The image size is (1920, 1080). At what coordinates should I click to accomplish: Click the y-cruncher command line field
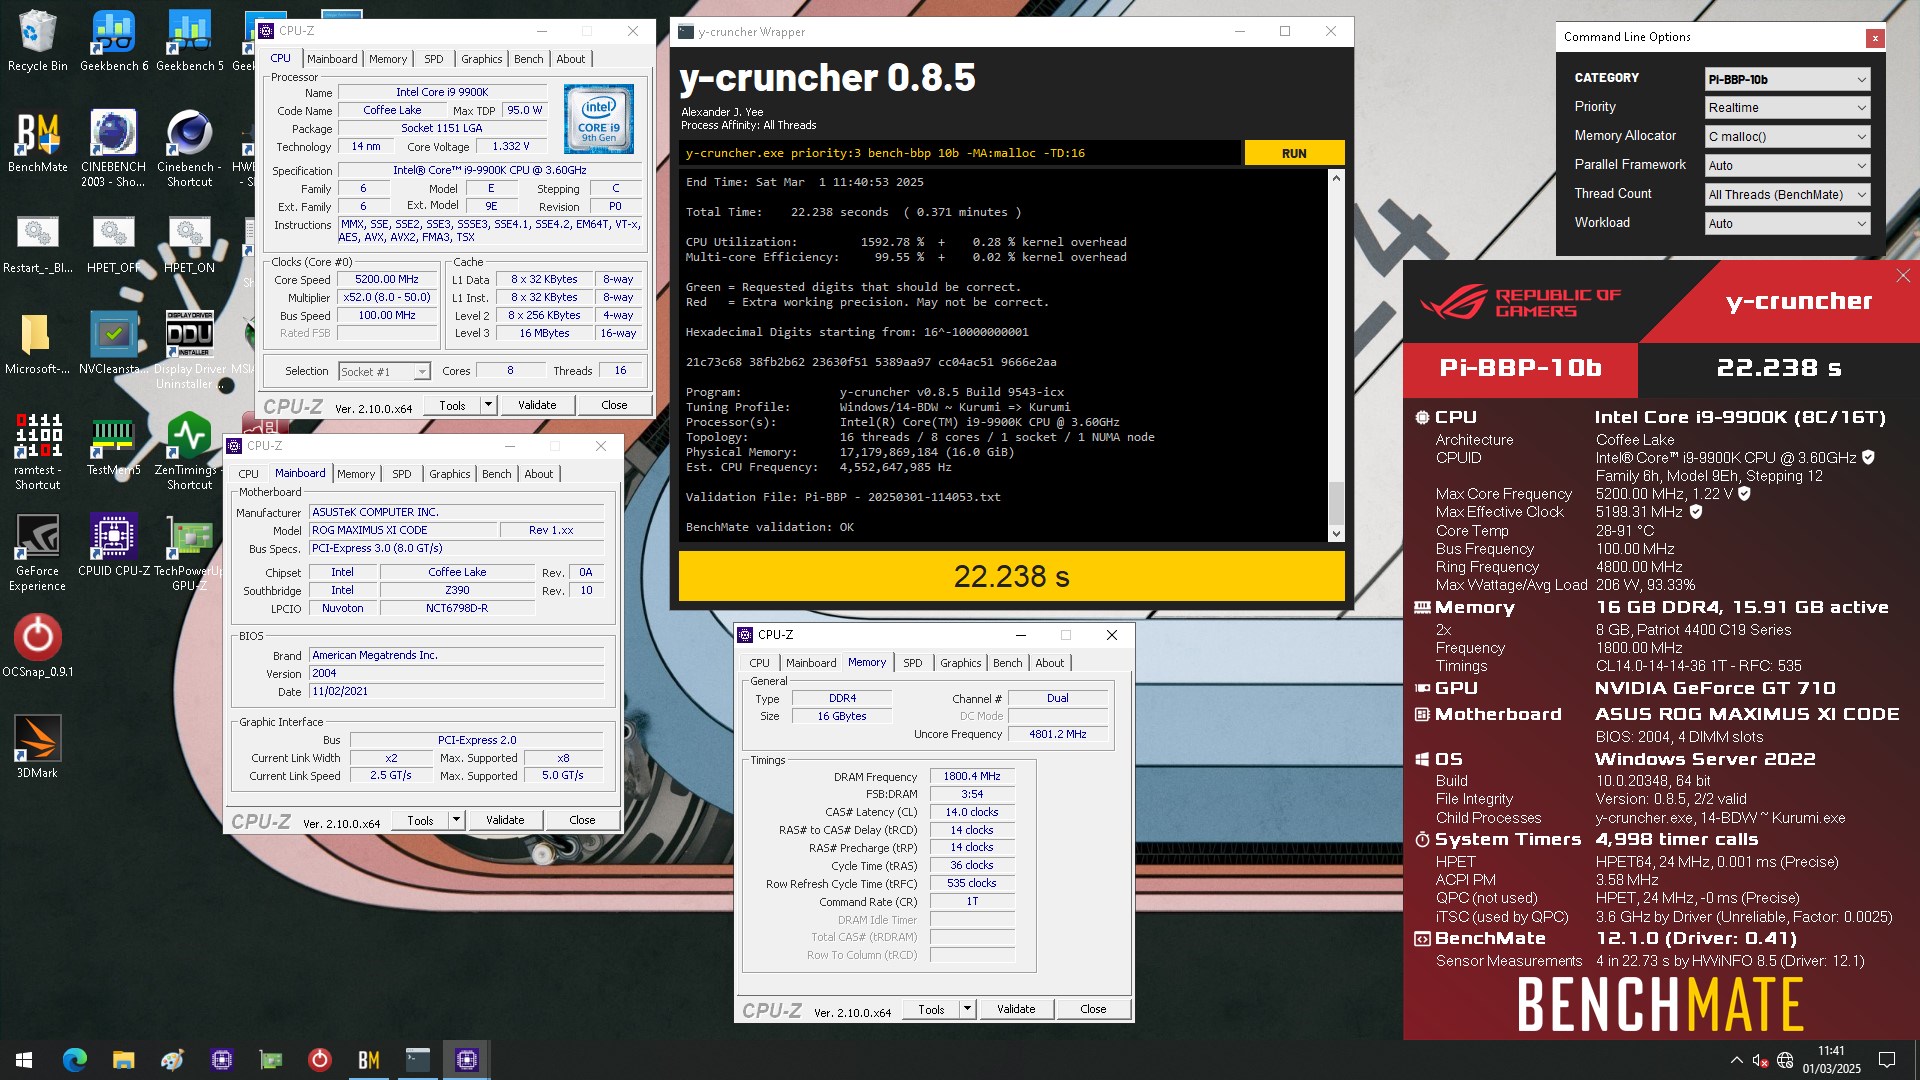pos(961,153)
